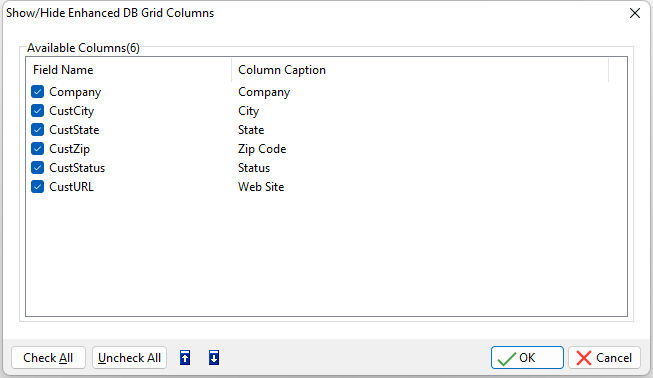Toggle the CustState checkbox
This screenshot has width=653, height=378.
coord(37,130)
